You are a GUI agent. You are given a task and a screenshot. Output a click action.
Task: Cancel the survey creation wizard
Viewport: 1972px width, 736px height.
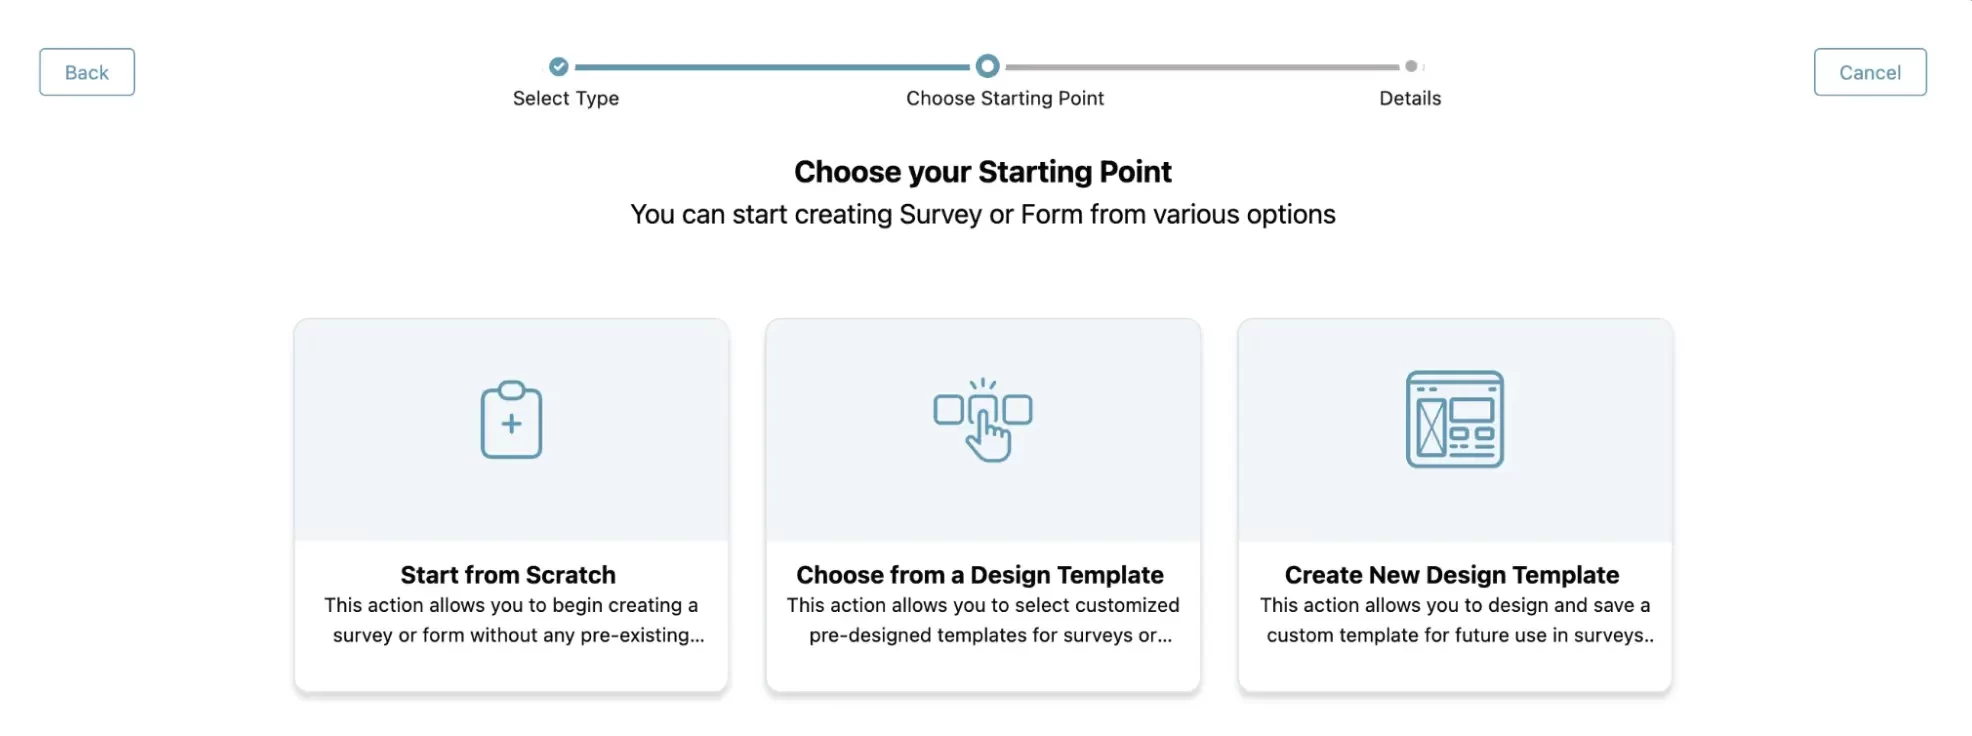[1870, 72]
